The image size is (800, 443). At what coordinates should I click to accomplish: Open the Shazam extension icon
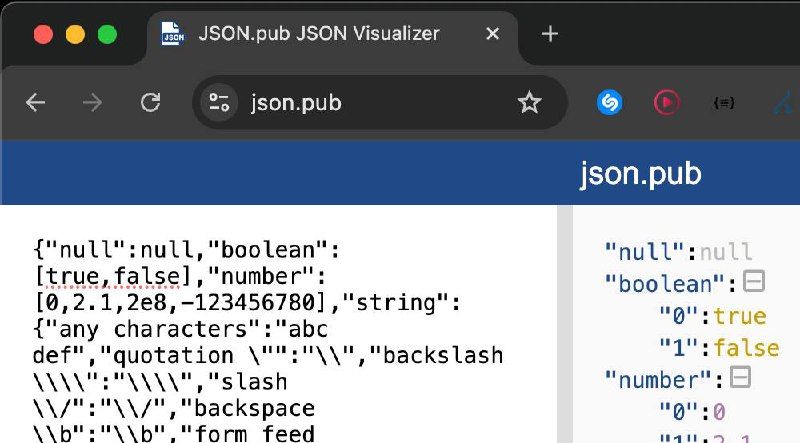[609, 103]
